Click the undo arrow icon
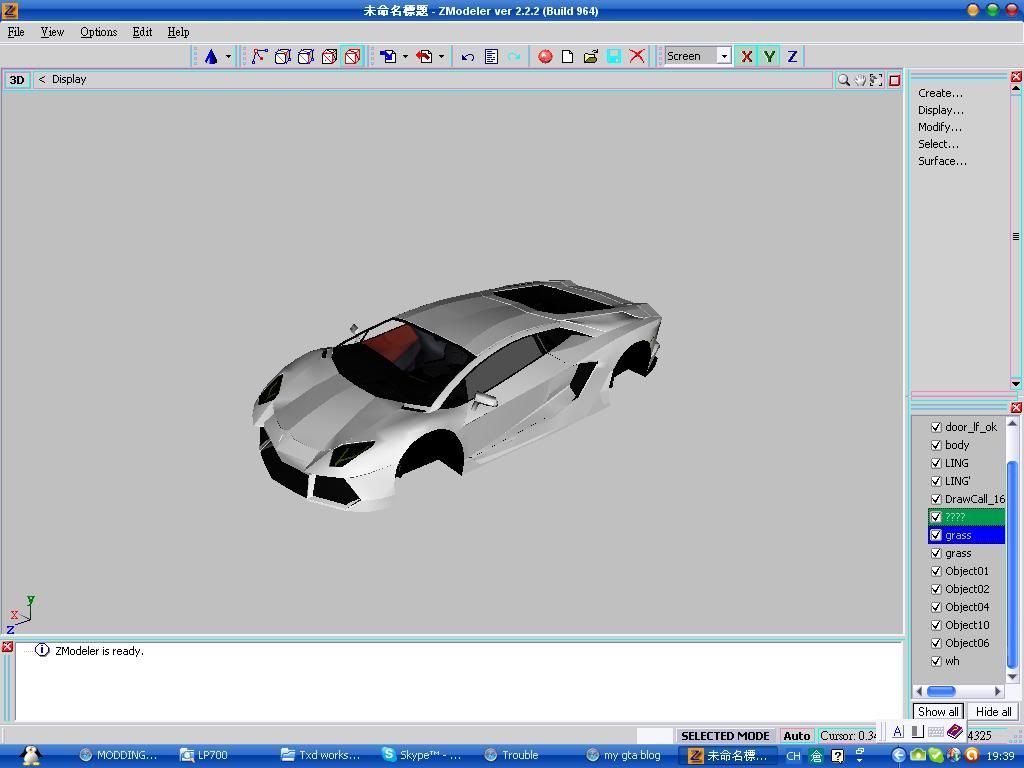 click(x=467, y=57)
